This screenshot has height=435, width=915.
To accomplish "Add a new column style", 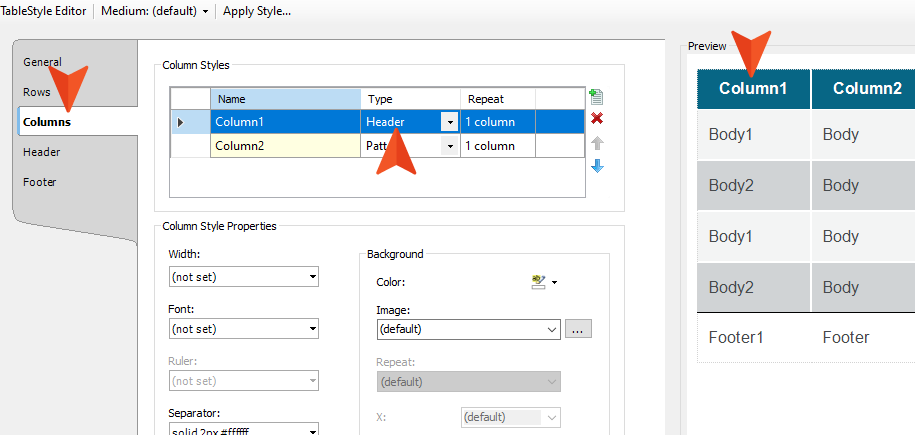I will click(x=597, y=97).
